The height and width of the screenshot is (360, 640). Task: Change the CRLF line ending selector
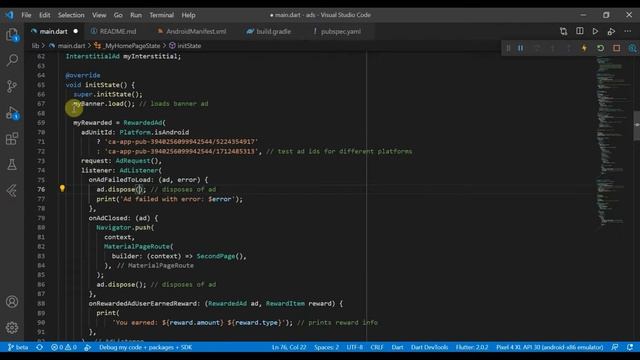click(377, 347)
